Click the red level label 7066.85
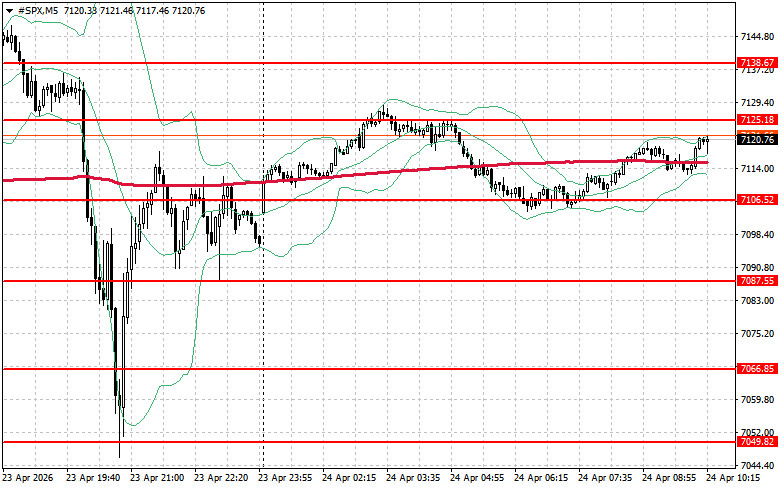Image resolution: width=781 pixels, height=489 pixels. pos(757,368)
